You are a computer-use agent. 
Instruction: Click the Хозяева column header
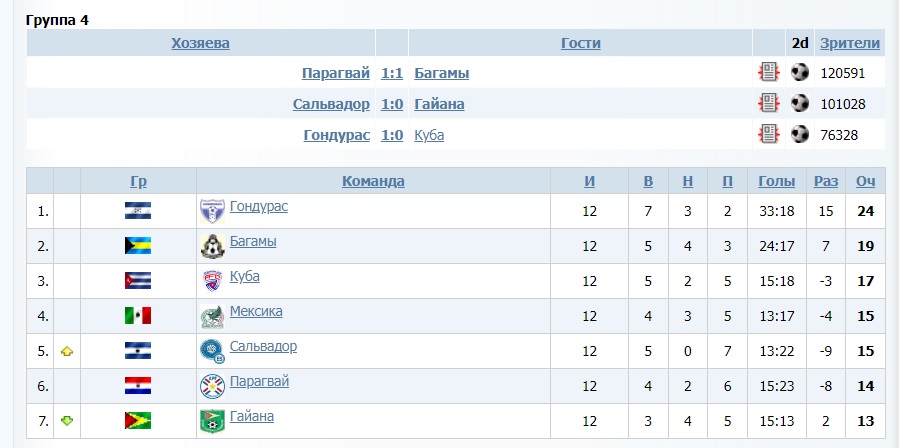[200, 43]
